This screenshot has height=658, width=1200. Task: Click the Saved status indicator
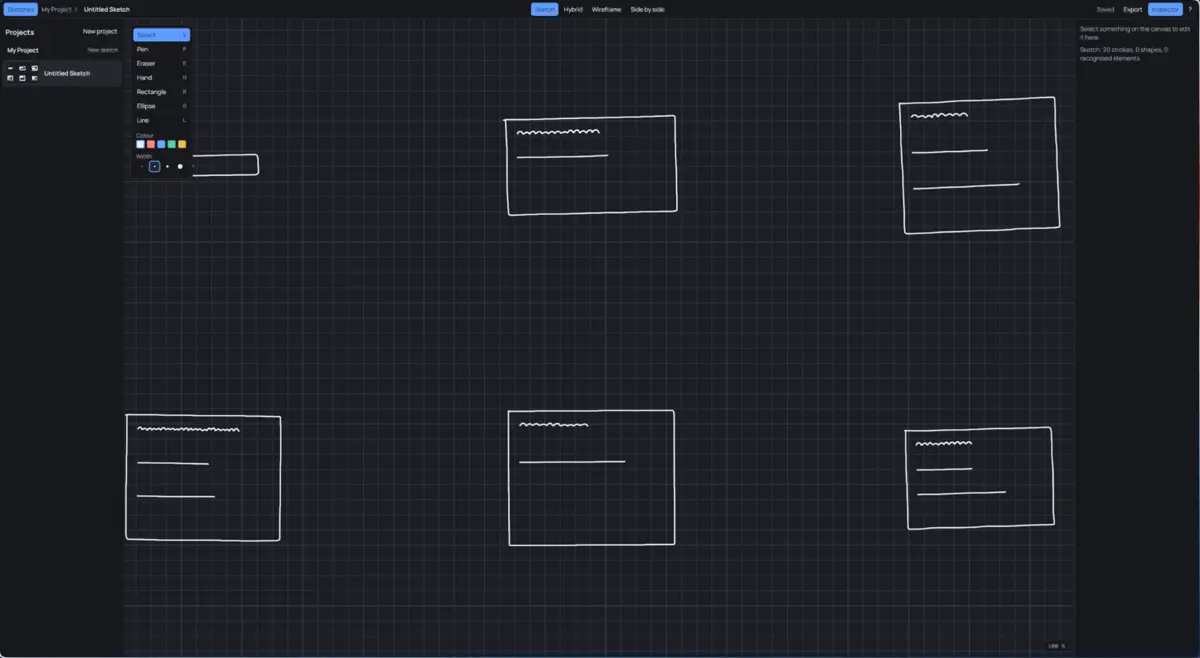coord(1105,9)
